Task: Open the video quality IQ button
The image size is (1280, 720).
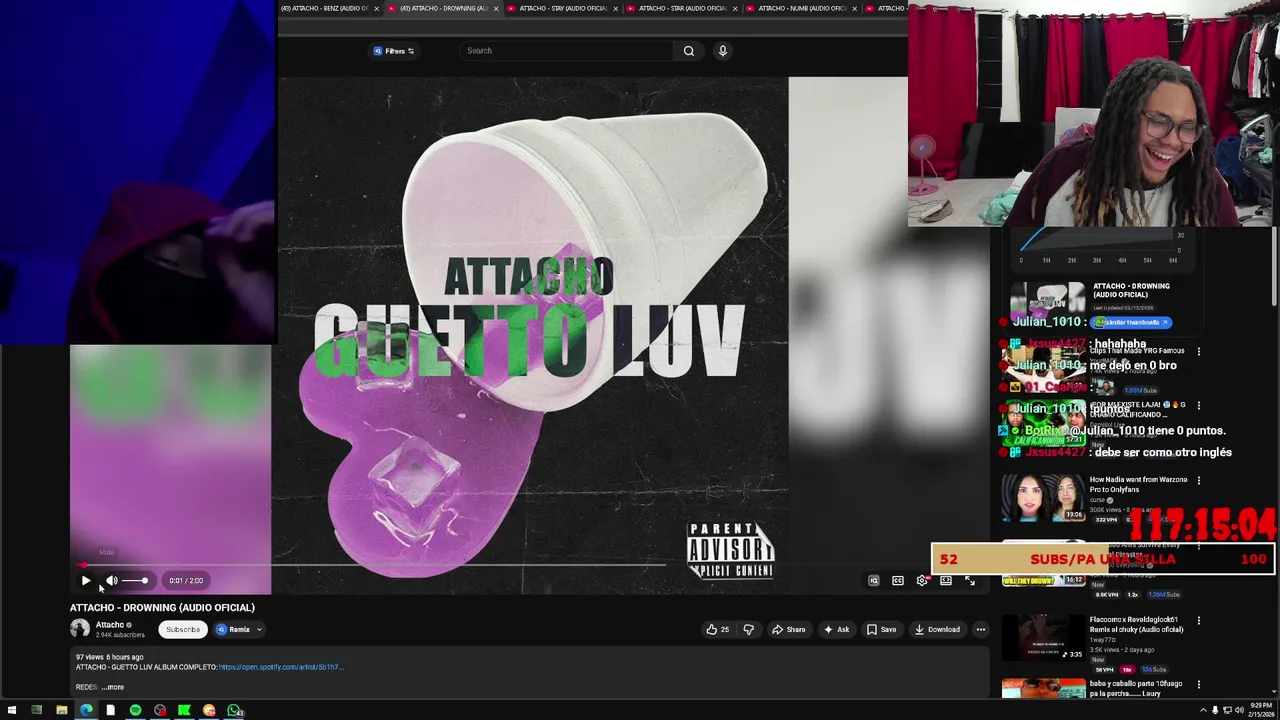Action: (874, 580)
